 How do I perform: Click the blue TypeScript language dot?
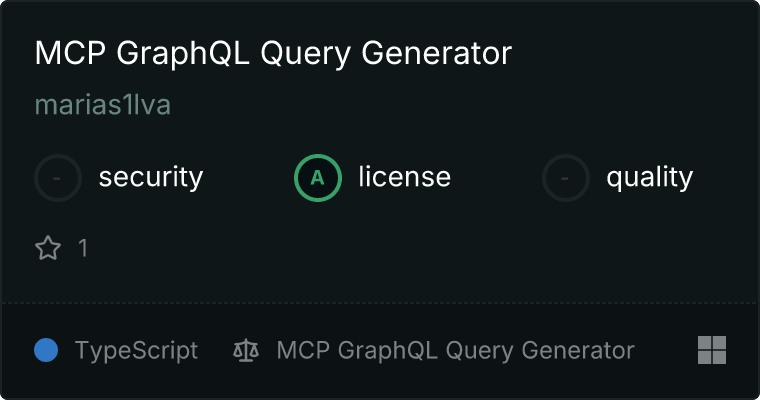[x=46, y=350]
